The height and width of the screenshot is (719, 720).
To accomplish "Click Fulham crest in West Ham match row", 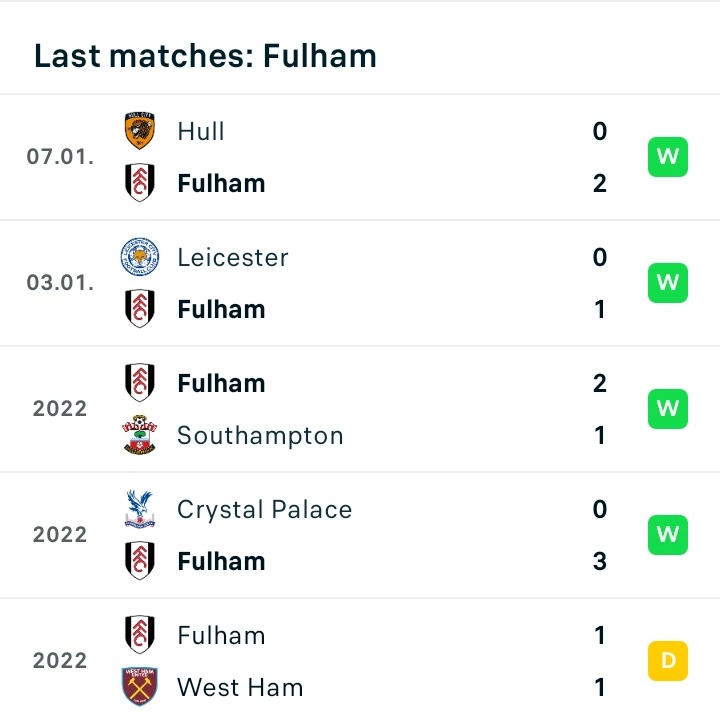I will (140, 635).
